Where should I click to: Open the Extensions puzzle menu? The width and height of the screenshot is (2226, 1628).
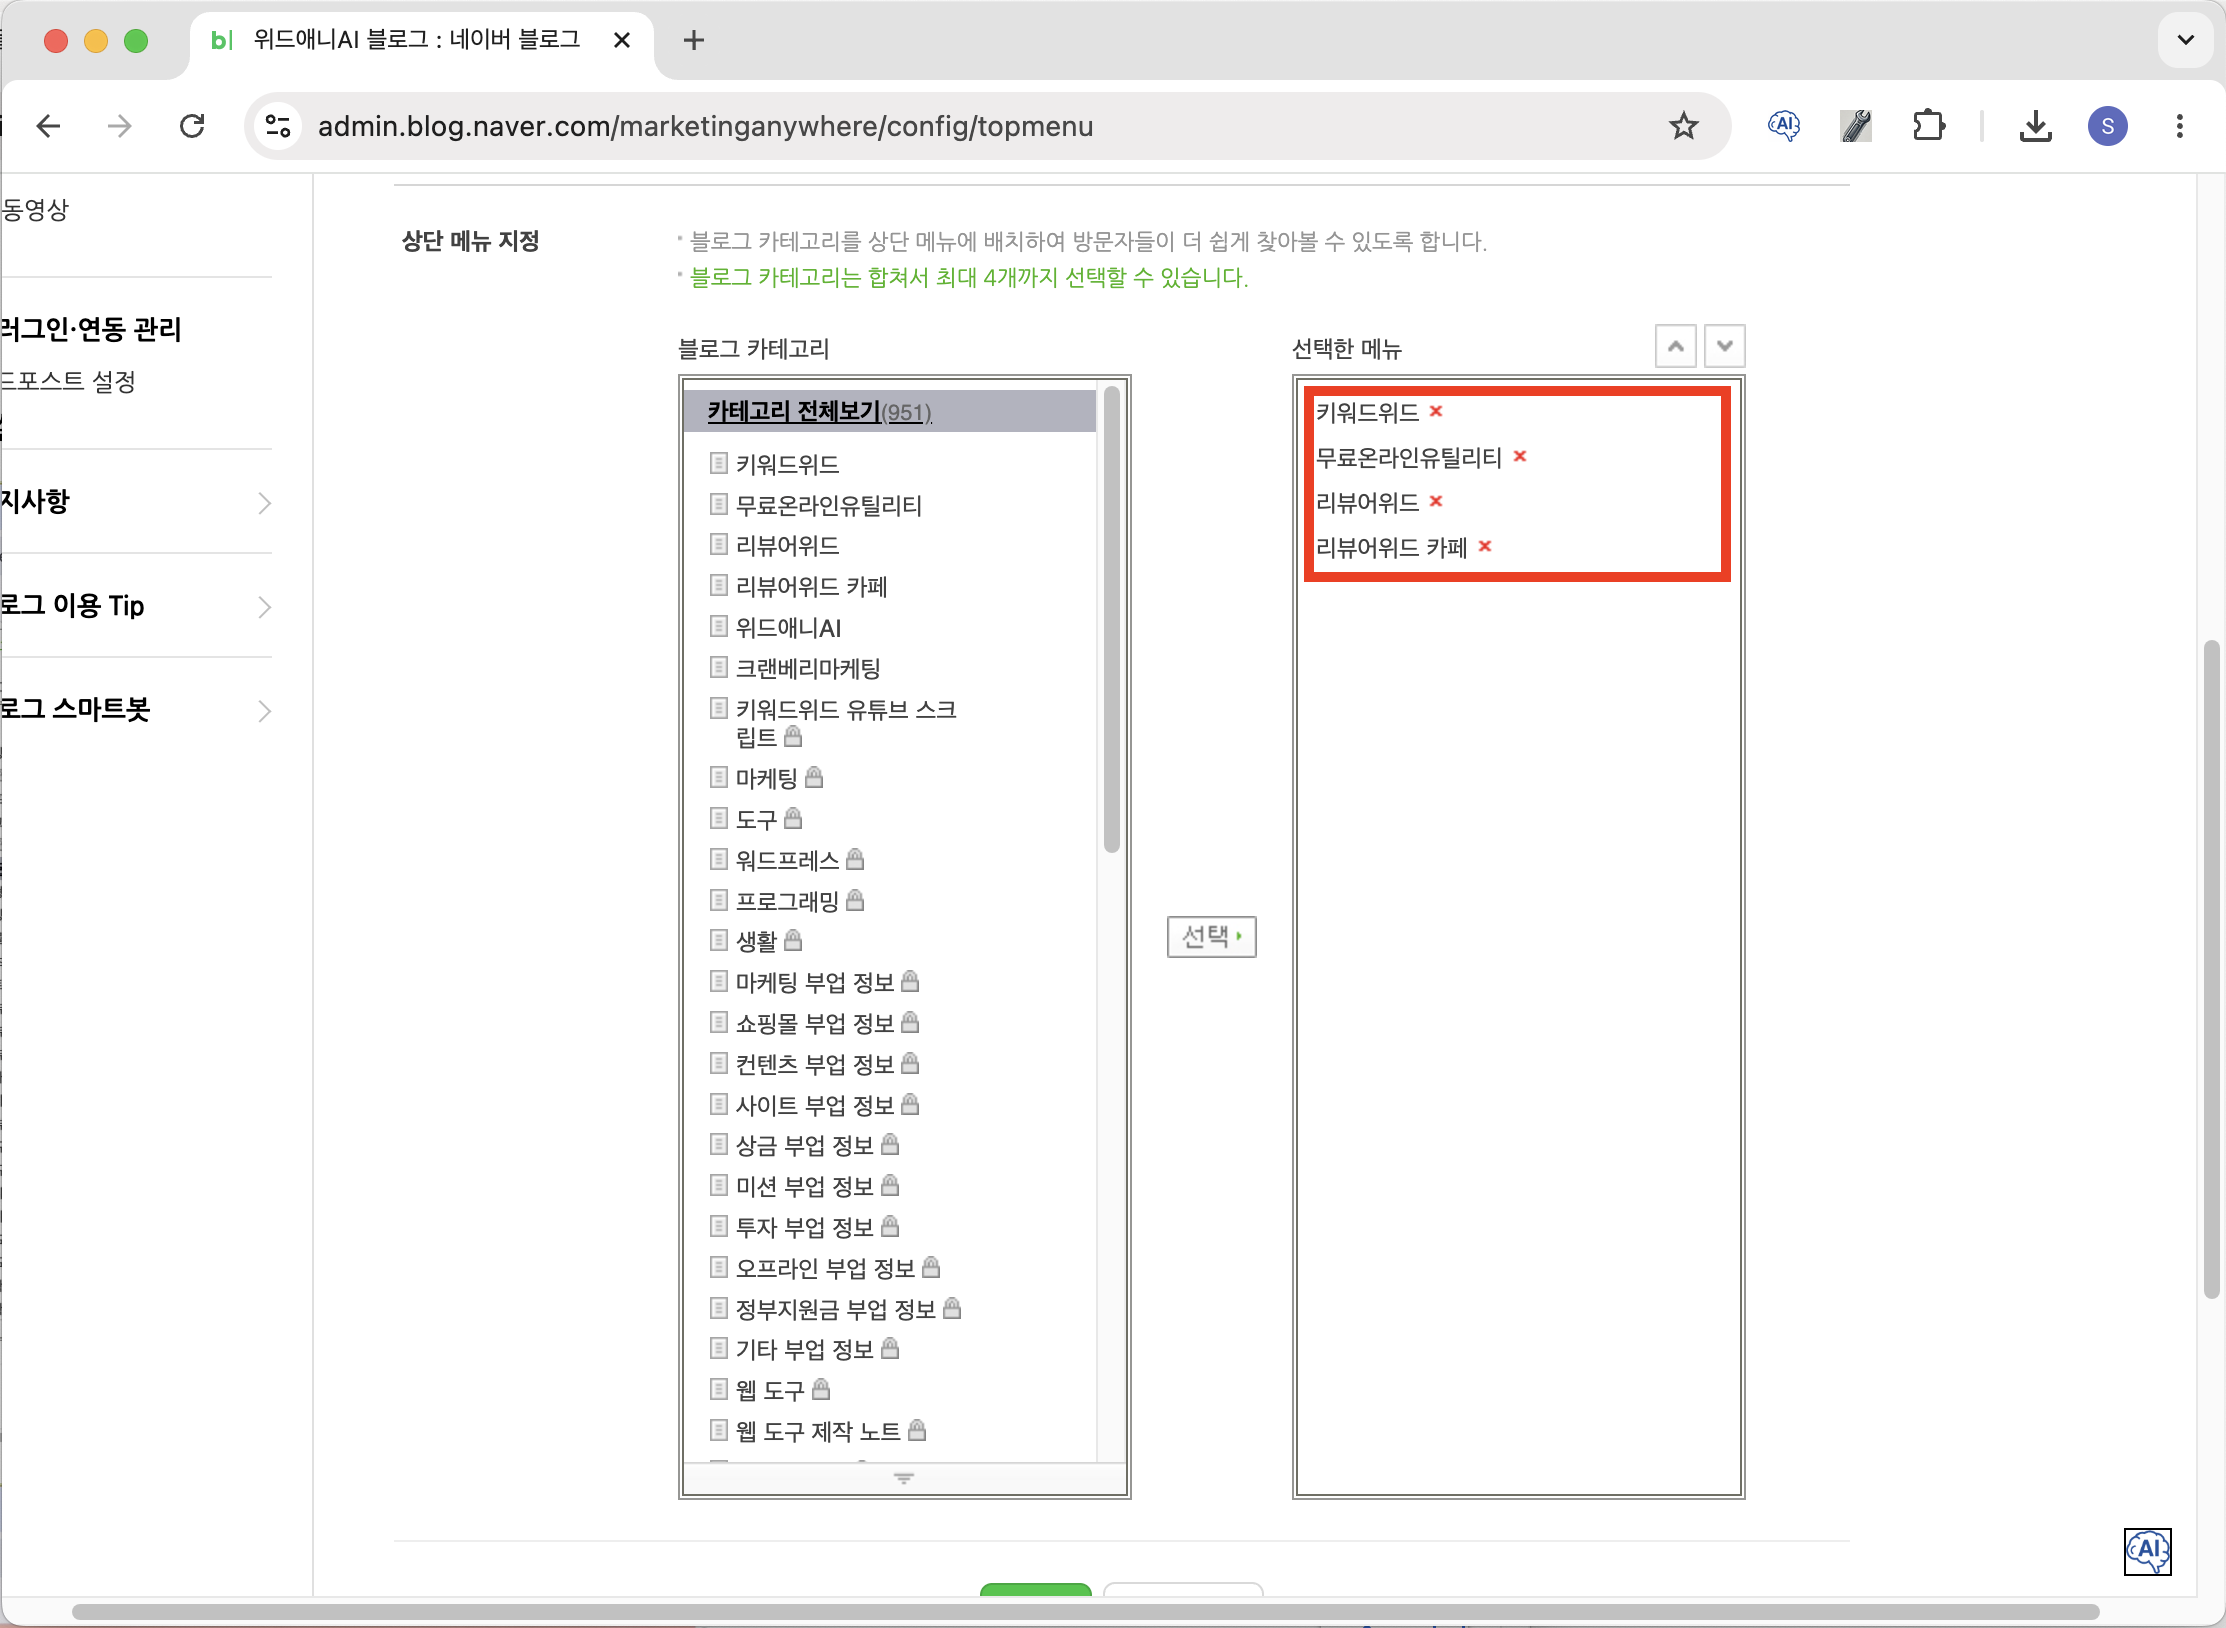(1928, 126)
